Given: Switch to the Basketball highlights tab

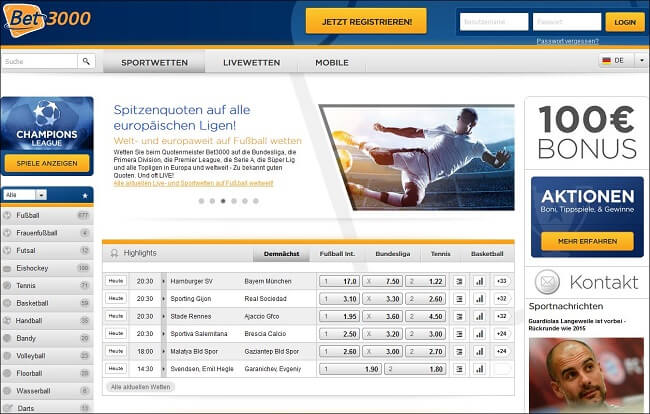Looking at the screenshot, I should click(487, 254).
